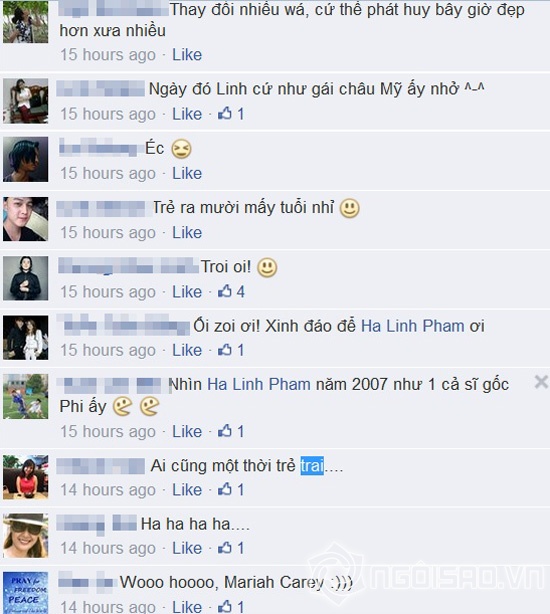The height and width of the screenshot is (614, 550).
Task: Open profile picture of woman in white hat
Action: tap(25, 535)
